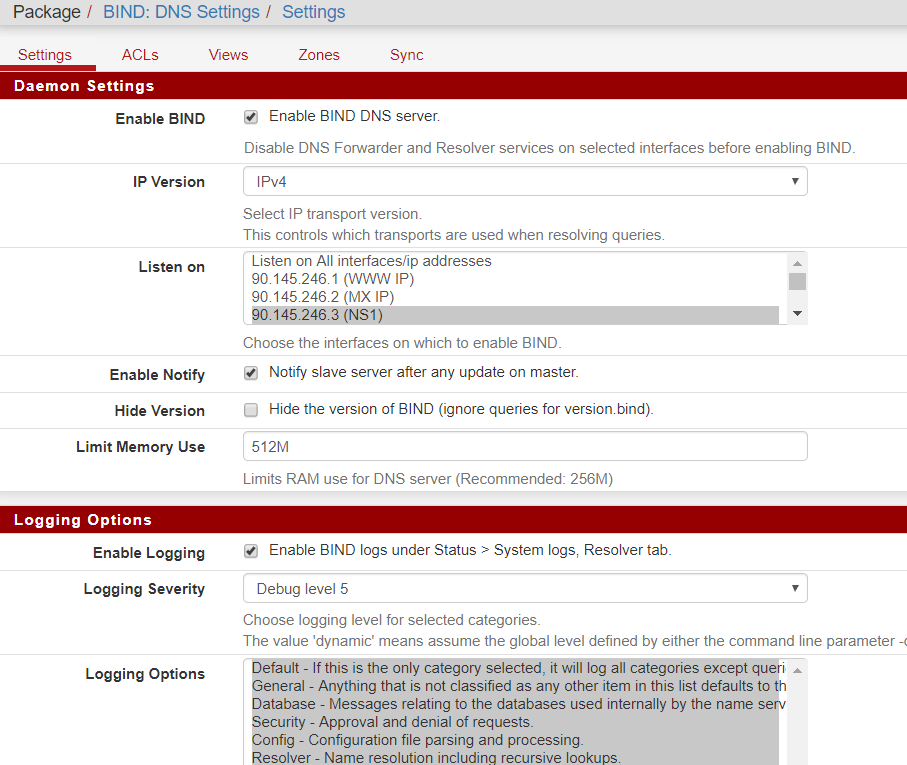
Task: Select the Security logging category option
Action: click(515, 722)
